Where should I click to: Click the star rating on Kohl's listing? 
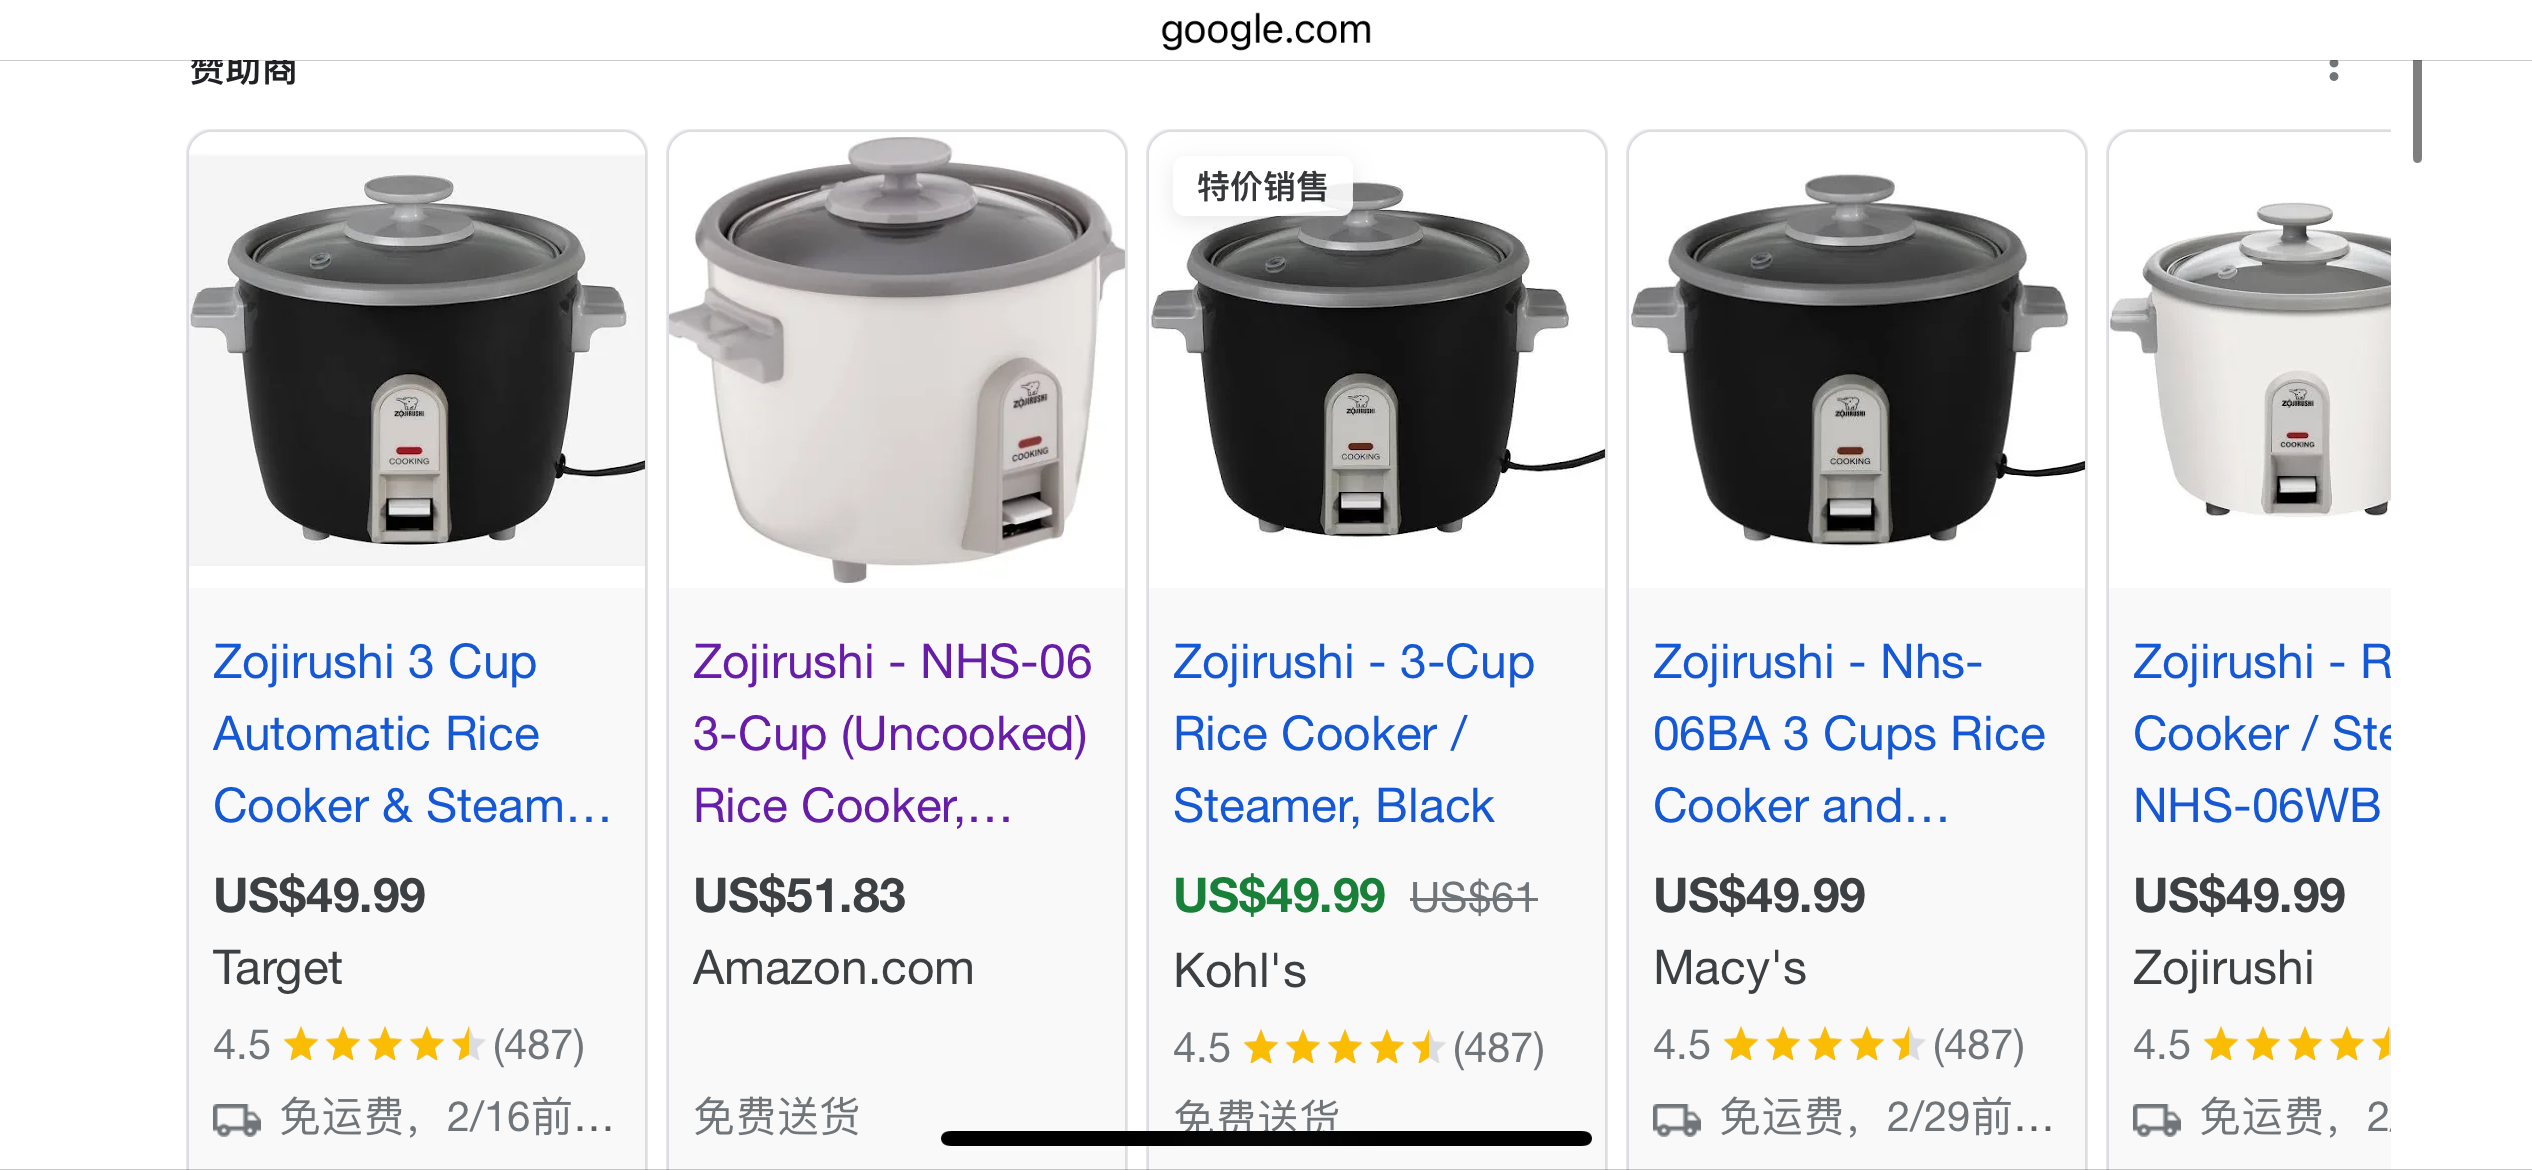pos(1345,1048)
